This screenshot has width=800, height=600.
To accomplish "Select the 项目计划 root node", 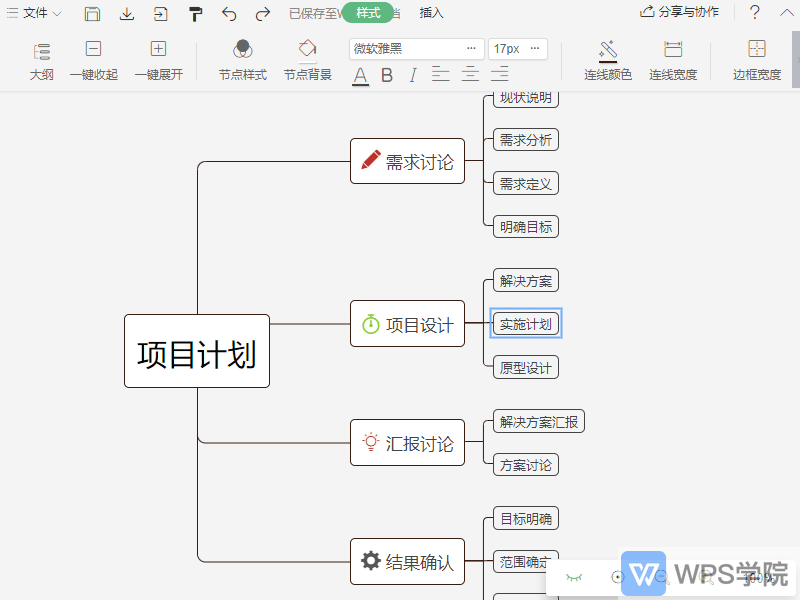I will tap(197, 351).
